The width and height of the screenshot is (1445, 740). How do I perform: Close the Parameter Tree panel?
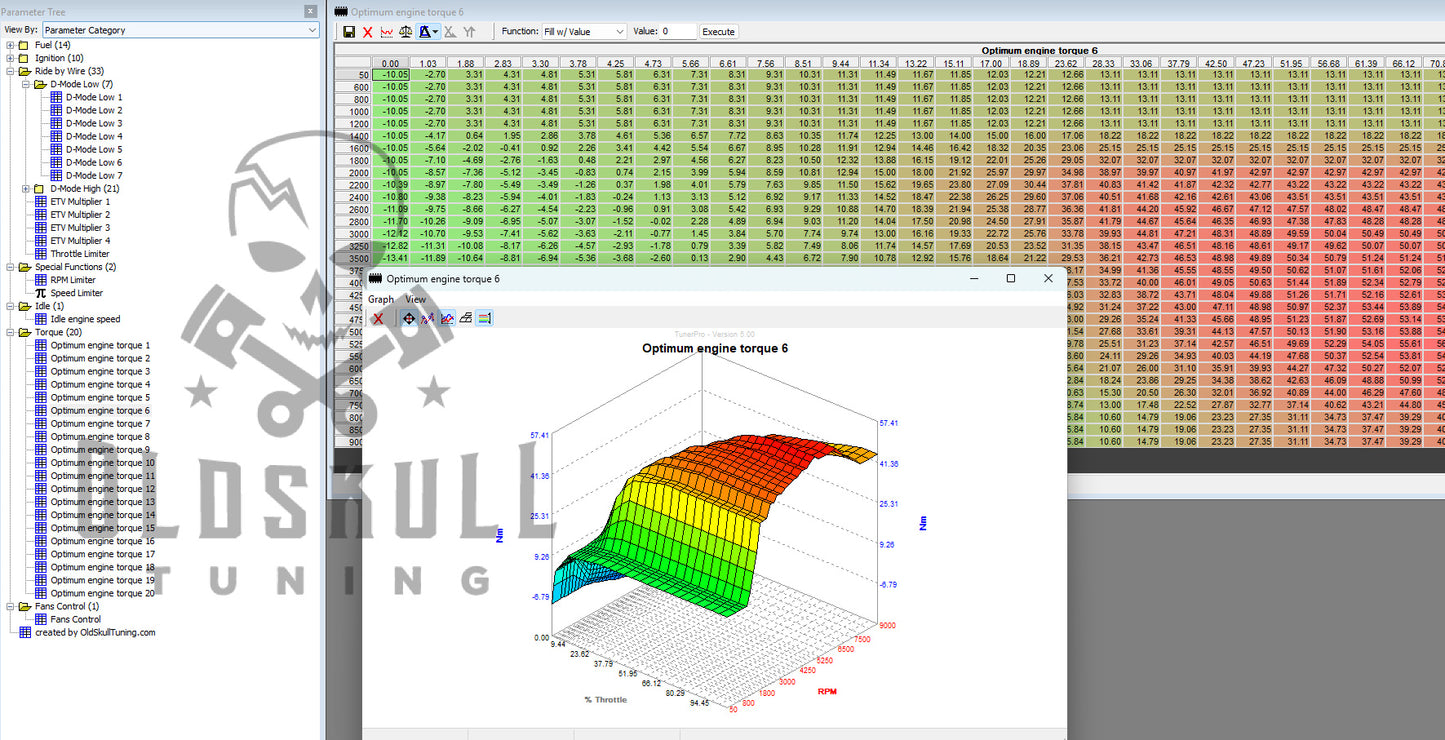pos(310,11)
